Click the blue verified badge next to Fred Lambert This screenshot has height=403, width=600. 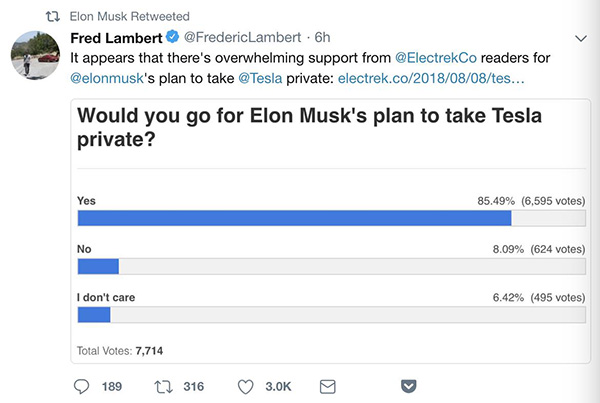click(172, 38)
